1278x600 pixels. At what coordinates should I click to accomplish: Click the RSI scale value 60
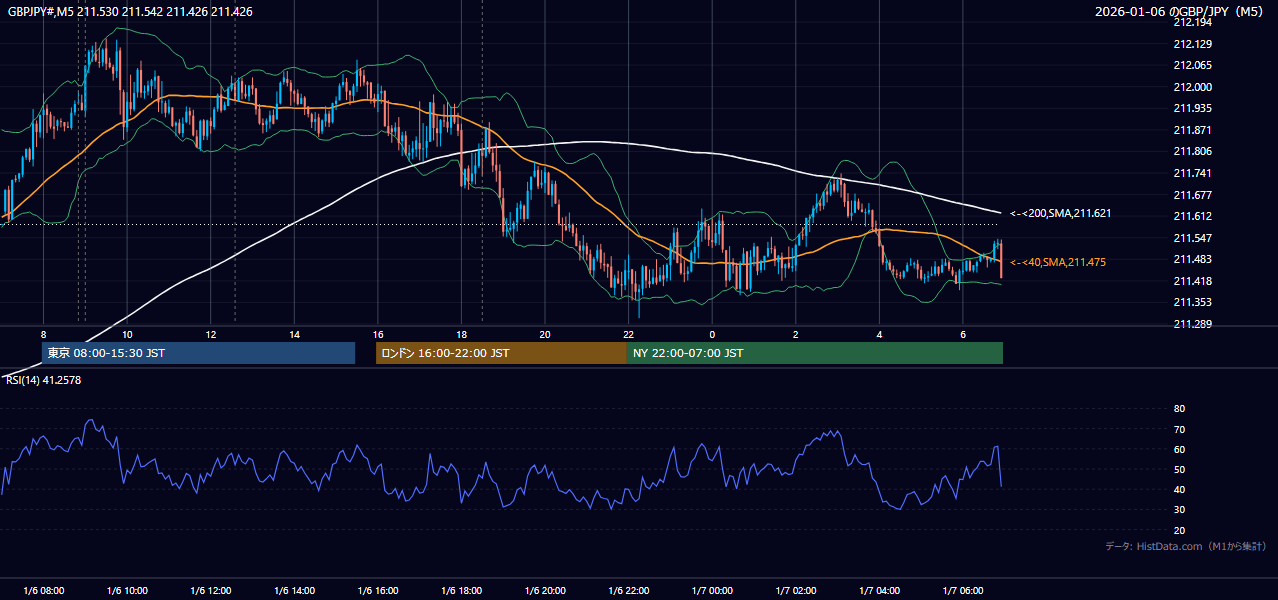coord(1179,449)
